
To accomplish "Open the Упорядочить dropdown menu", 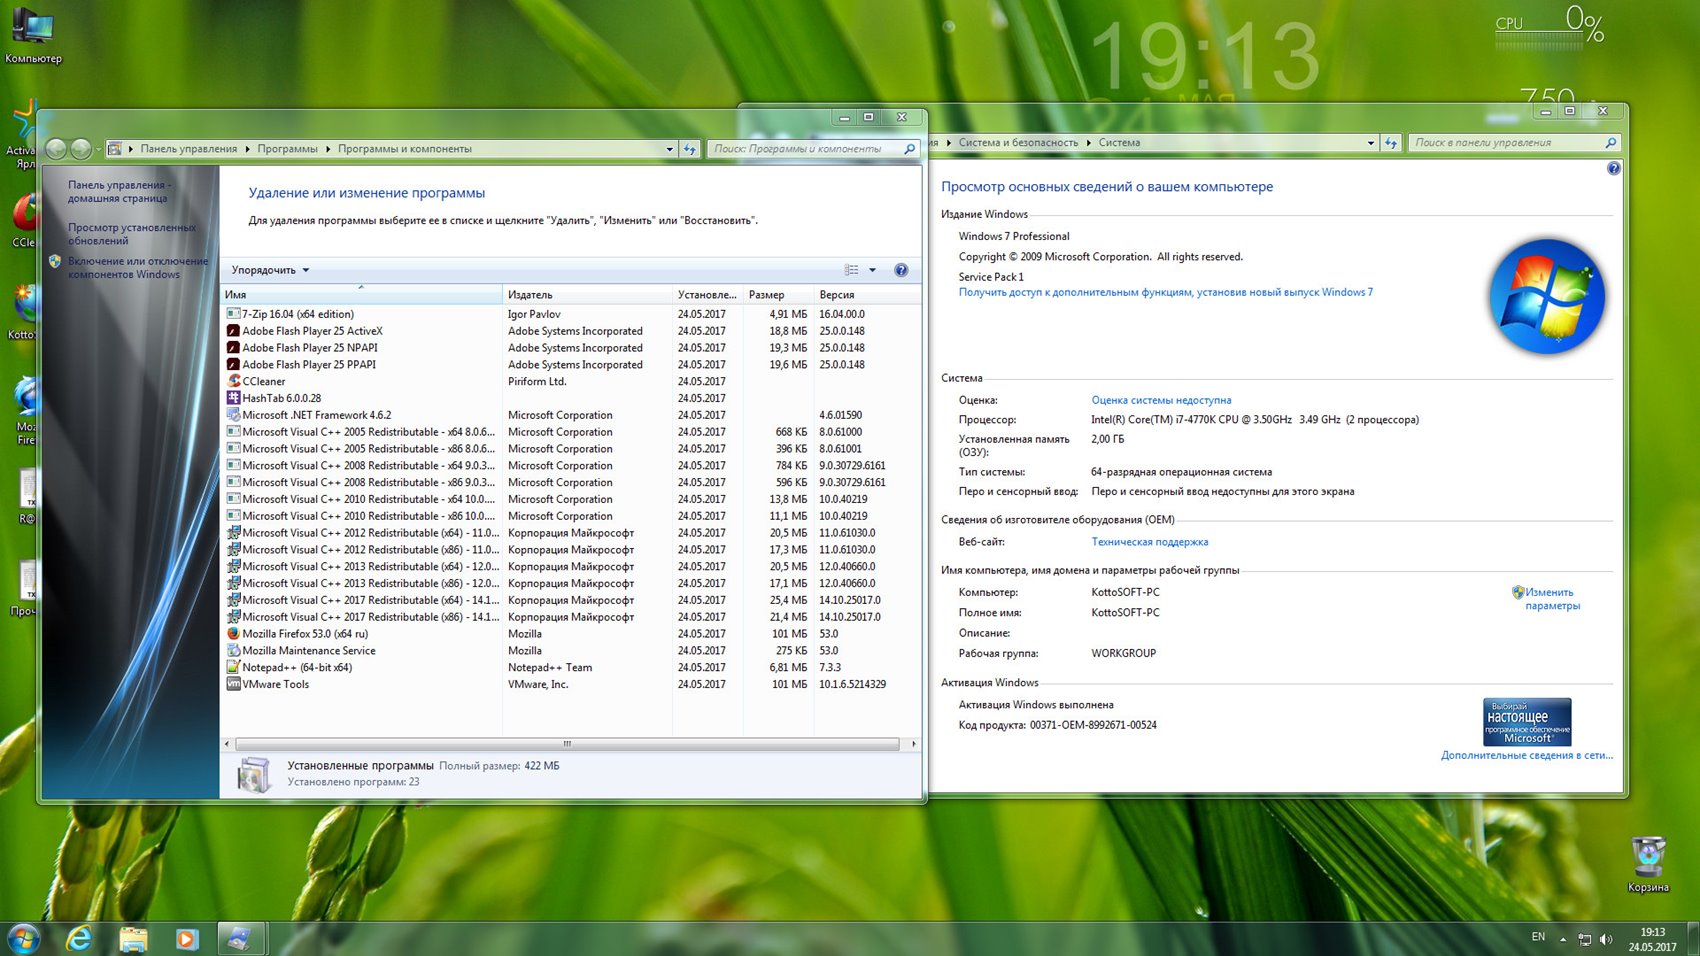I will pos(270,270).
